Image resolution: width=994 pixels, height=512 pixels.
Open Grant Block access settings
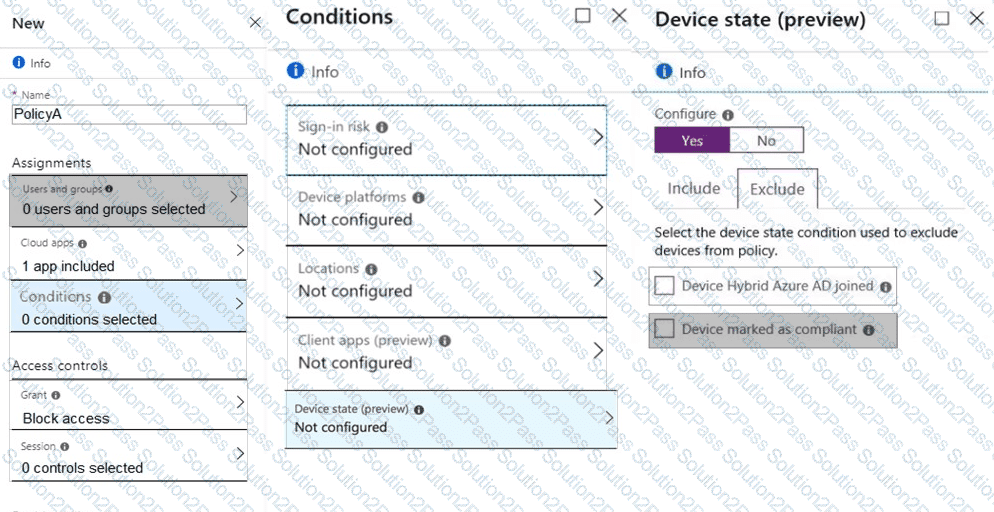[128, 407]
